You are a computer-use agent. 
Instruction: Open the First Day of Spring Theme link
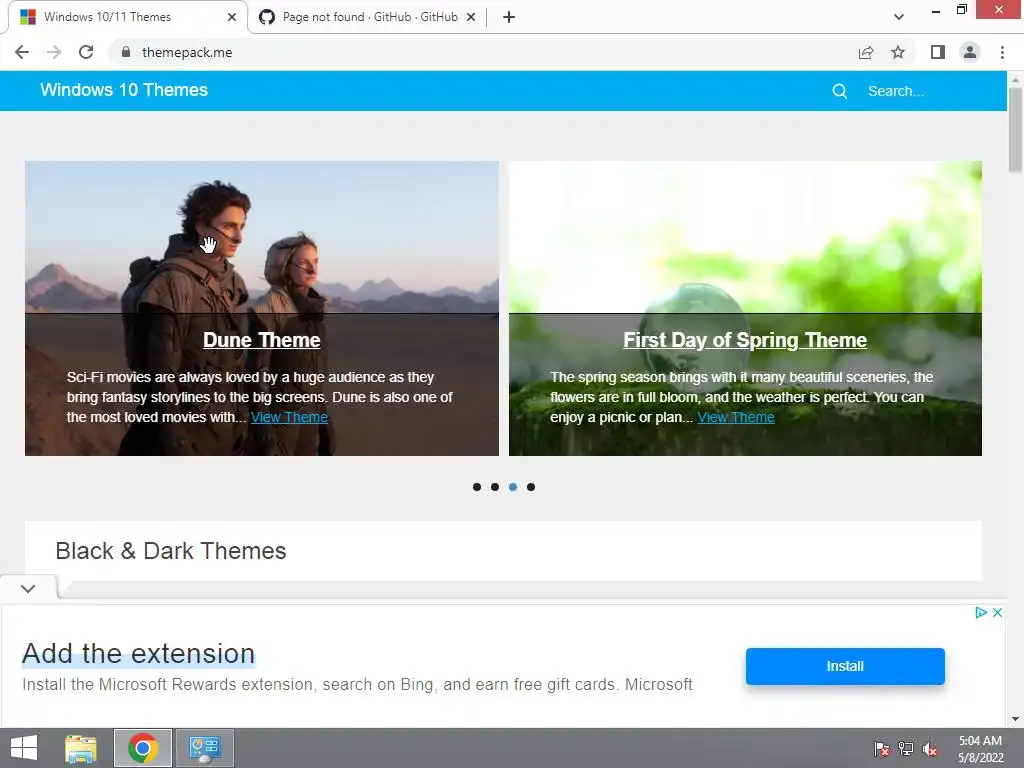coord(745,340)
